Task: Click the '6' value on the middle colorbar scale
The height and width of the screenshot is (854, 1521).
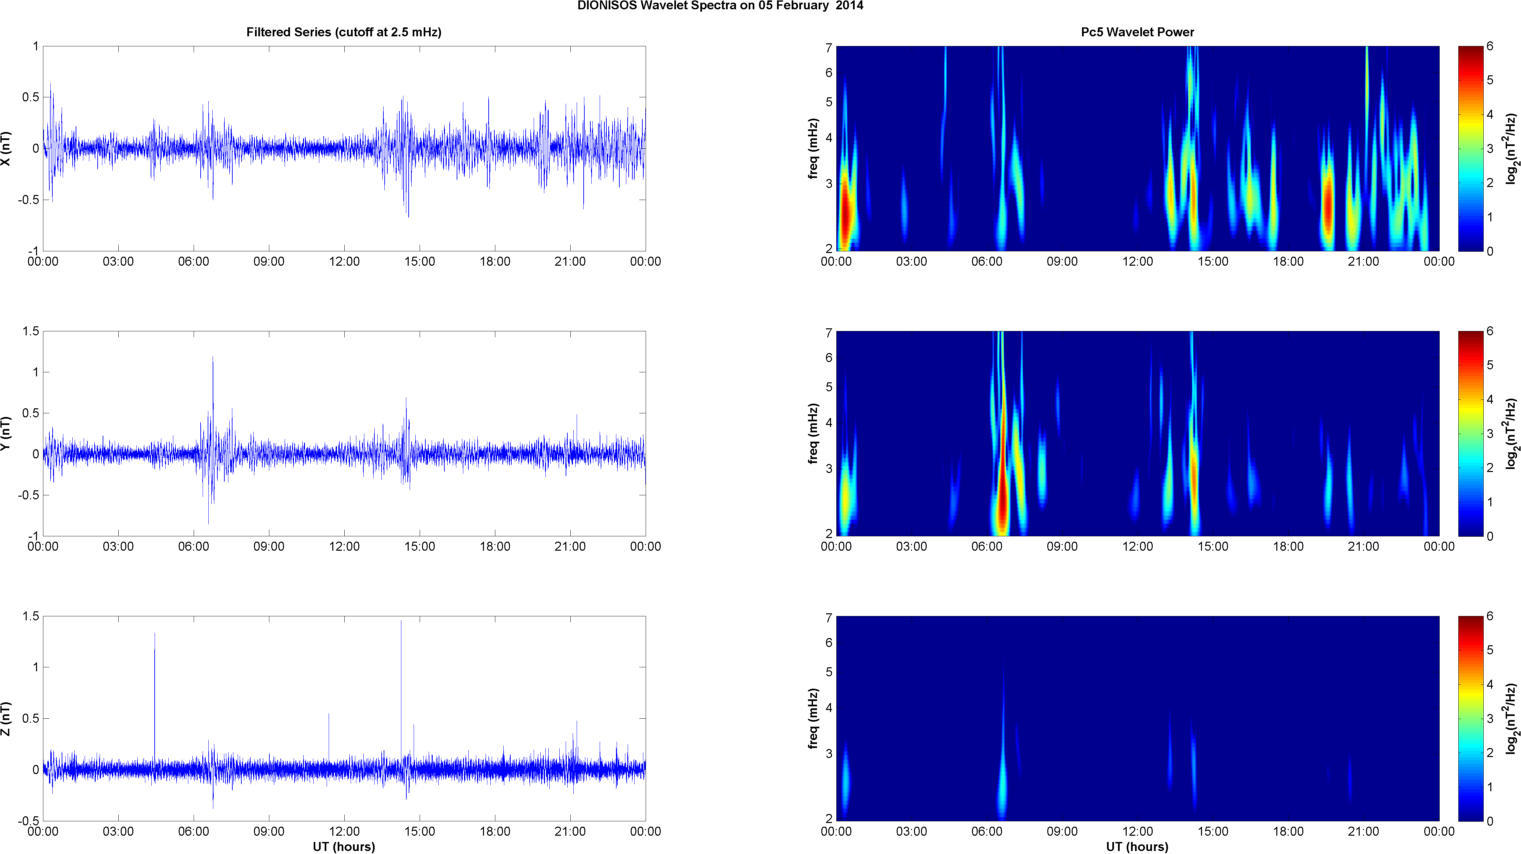Action: (1490, 331)
